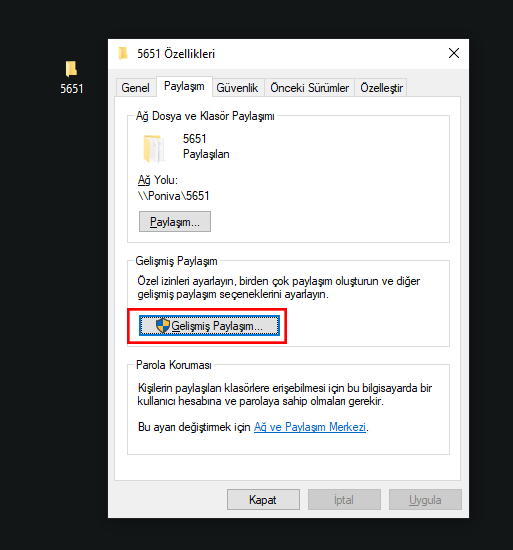Click the Paylaşım... button under Ağ Yolu

pos(175,222)
